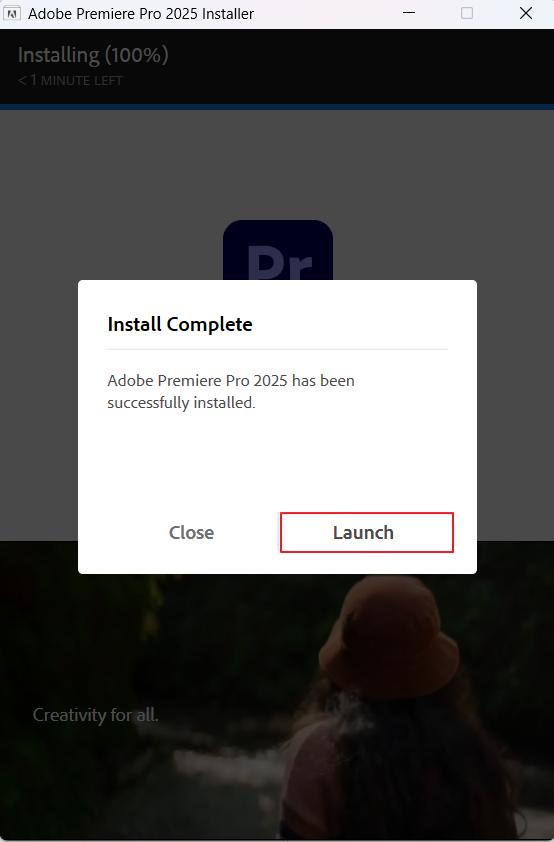The height and width of the screenshot is (842, 554).
Task: Click the divider line under Install Complete
Action: pos(278,350)
